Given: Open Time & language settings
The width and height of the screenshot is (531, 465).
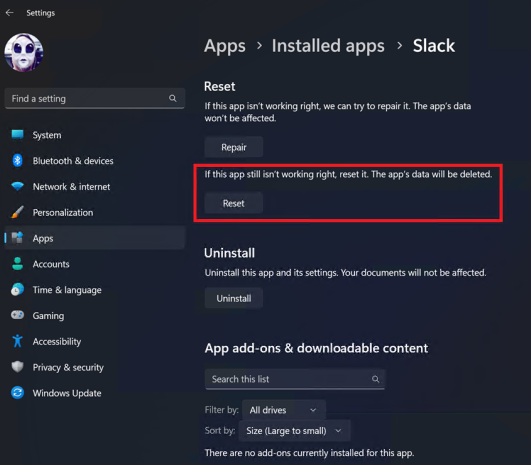Looking at the screenshot, I should (x=67, y=290).
